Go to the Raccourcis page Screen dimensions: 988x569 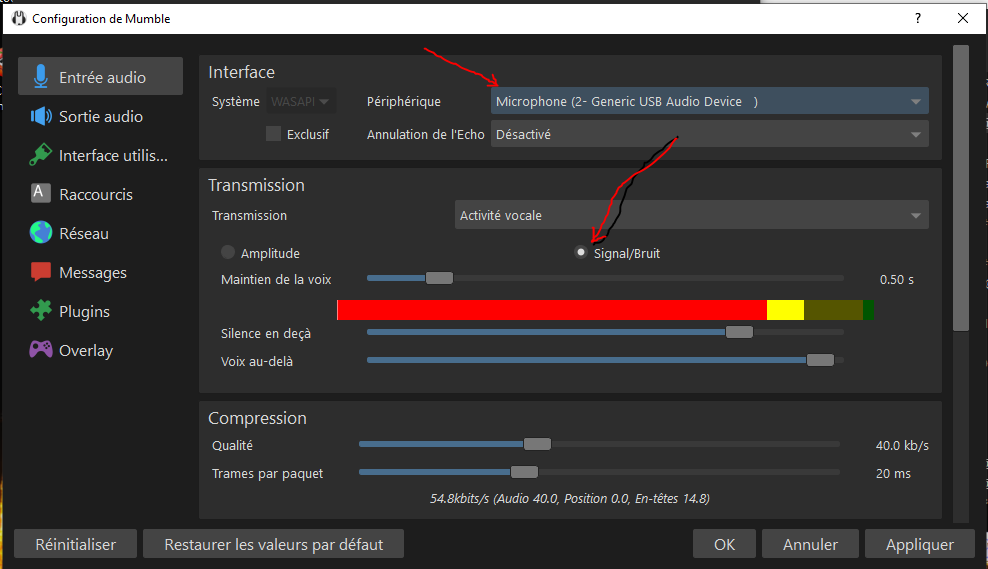click(100, 194)
